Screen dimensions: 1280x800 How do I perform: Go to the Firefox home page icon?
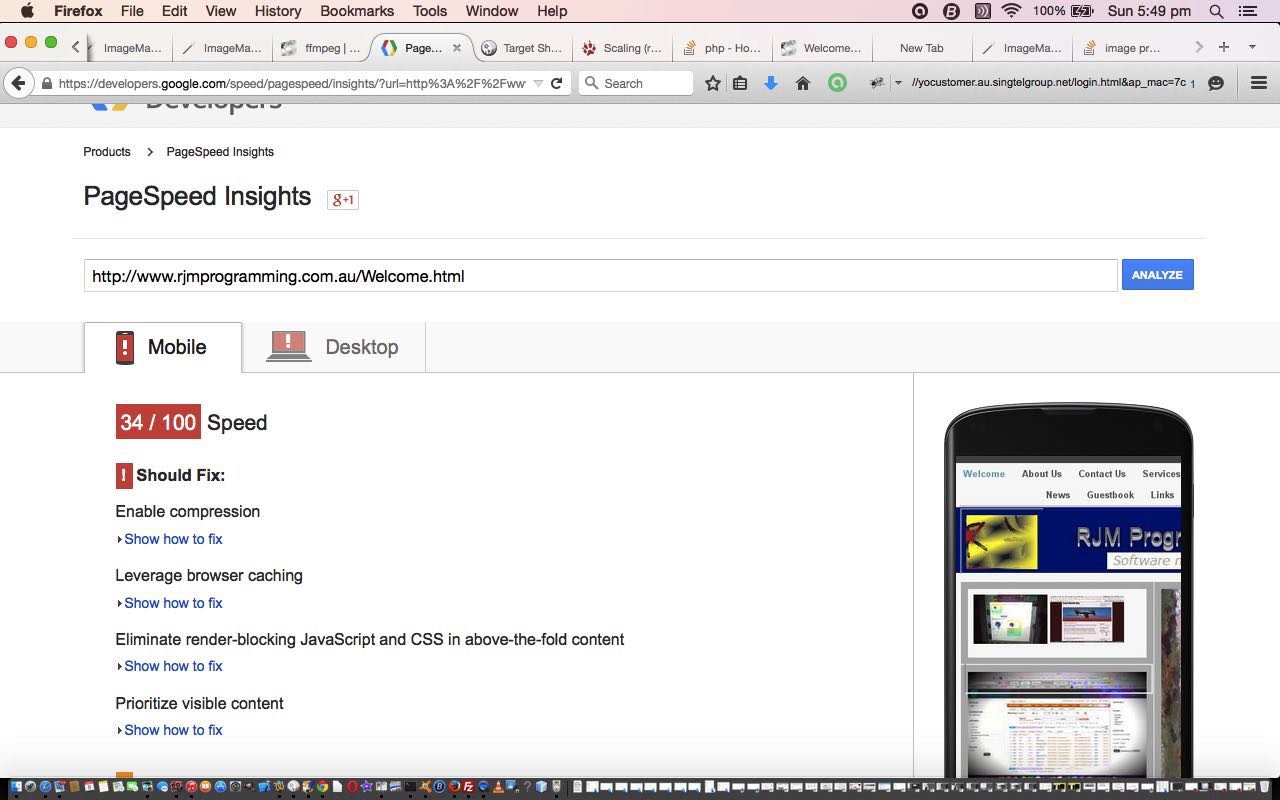[802, 83]
